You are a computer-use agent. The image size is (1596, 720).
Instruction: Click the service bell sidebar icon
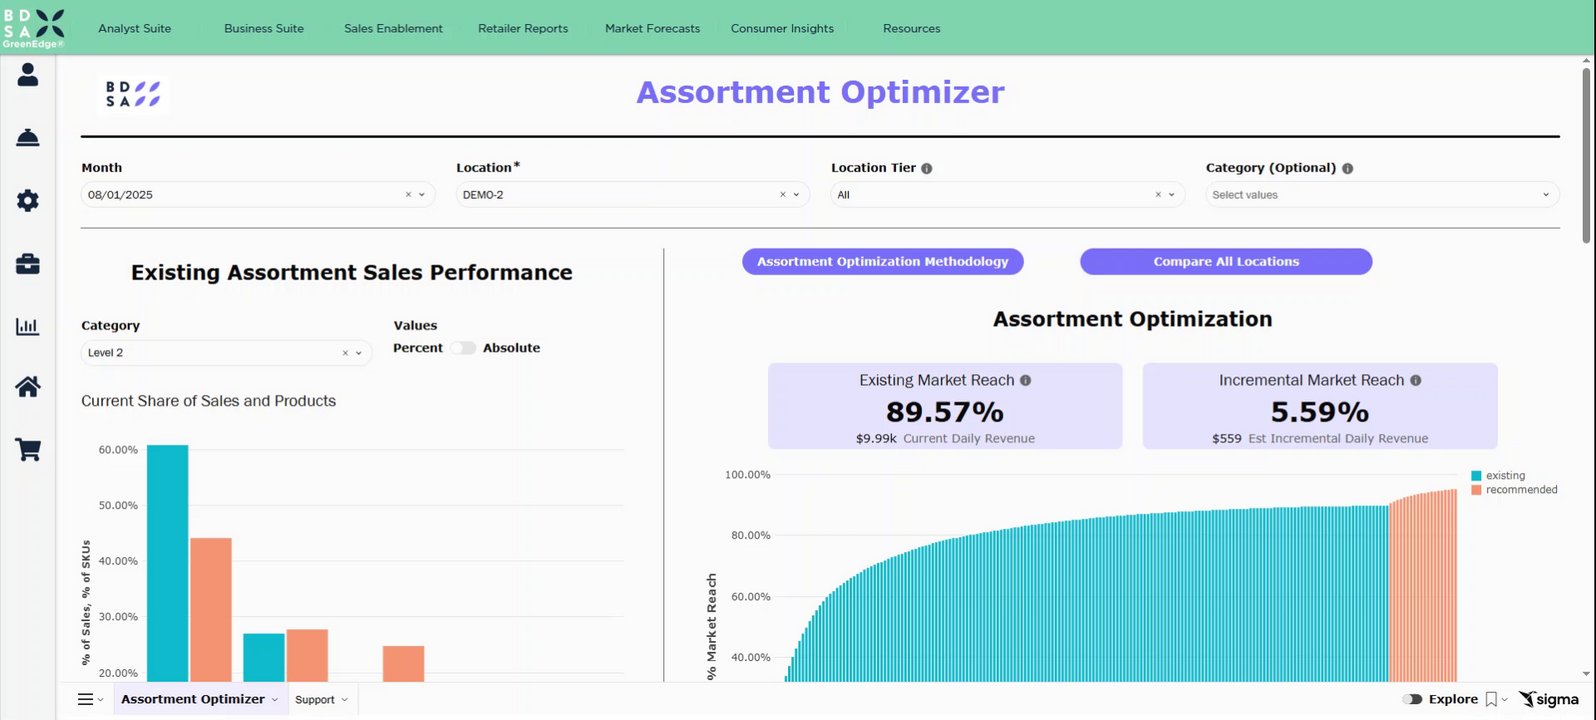28,138
